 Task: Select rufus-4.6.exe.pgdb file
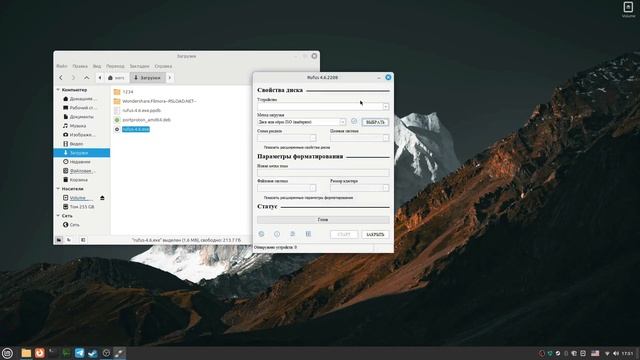pyautogui.click(x=141, y=111)
